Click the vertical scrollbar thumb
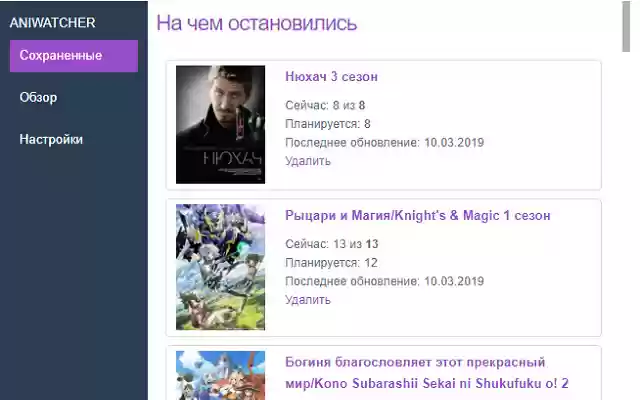Screen dimensions: 640x400 point(626,27)
